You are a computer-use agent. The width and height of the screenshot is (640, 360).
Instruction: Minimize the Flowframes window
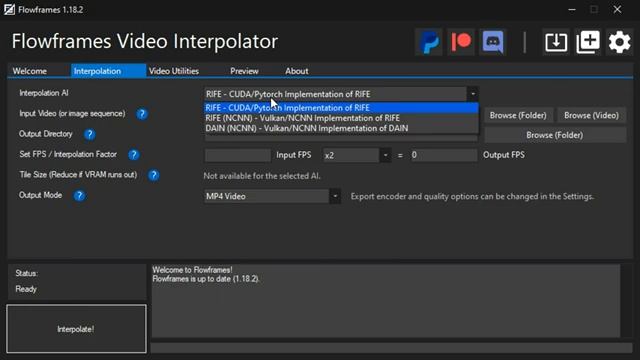tap(572, 9)
